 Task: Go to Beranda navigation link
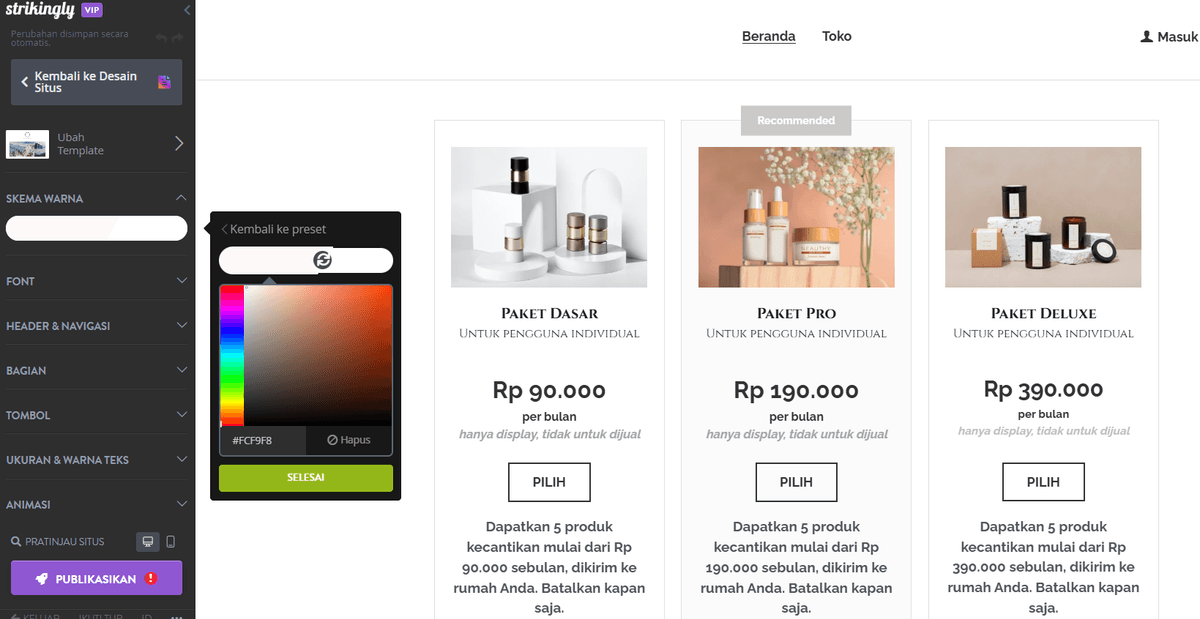tap(769, 36)
